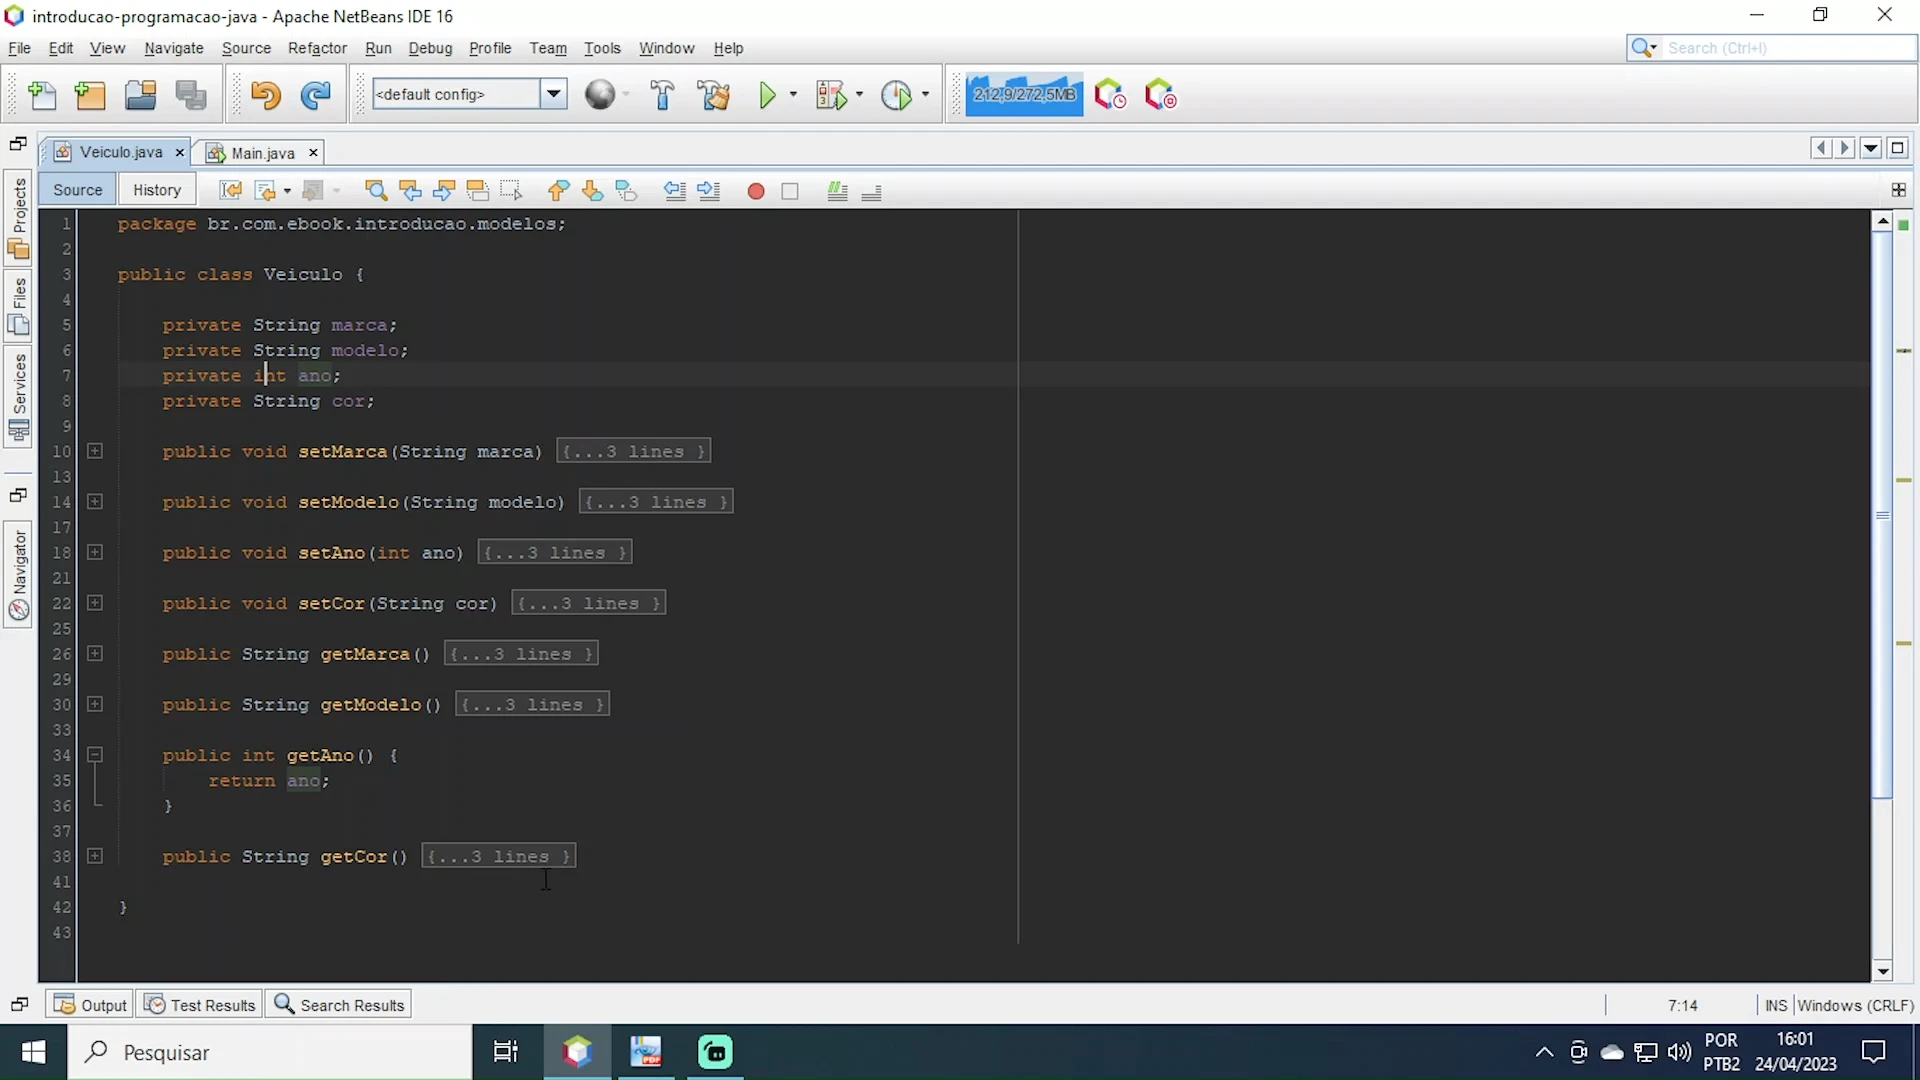This screenshot has width=1920, height=1080.
Task: Click the Comment lines icon
Action: (x=838, y=191)
